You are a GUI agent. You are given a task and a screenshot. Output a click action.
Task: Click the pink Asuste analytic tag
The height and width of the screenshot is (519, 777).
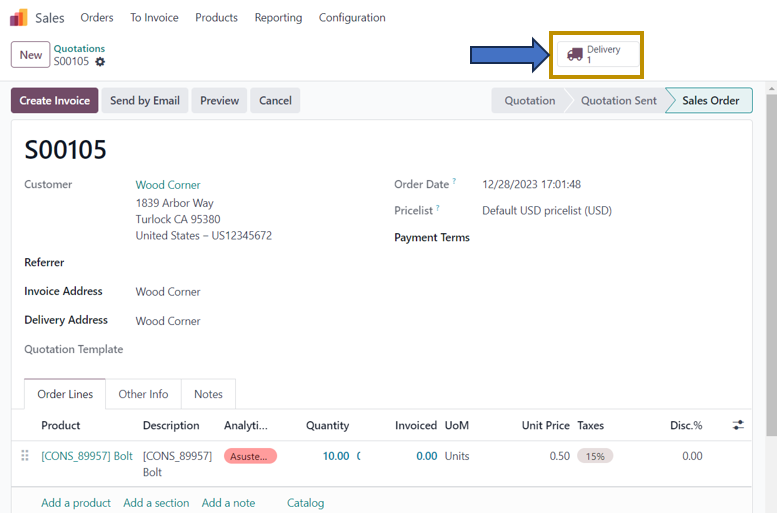tap(250, 456)
